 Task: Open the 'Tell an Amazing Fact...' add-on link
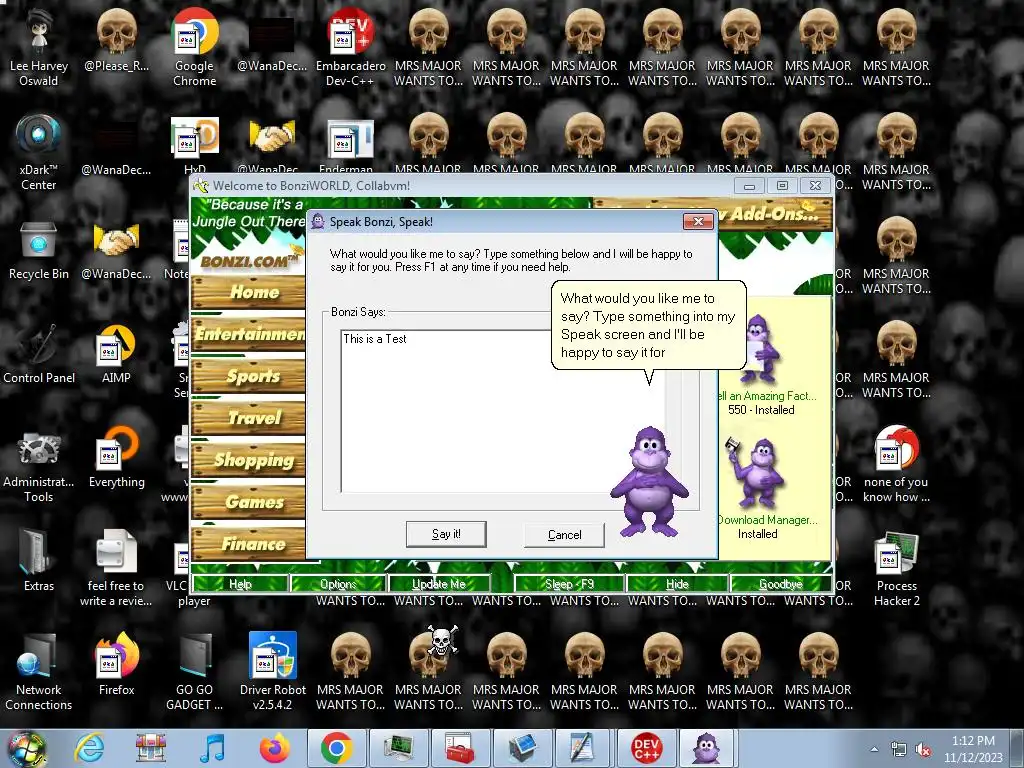(x=765, y=396)
